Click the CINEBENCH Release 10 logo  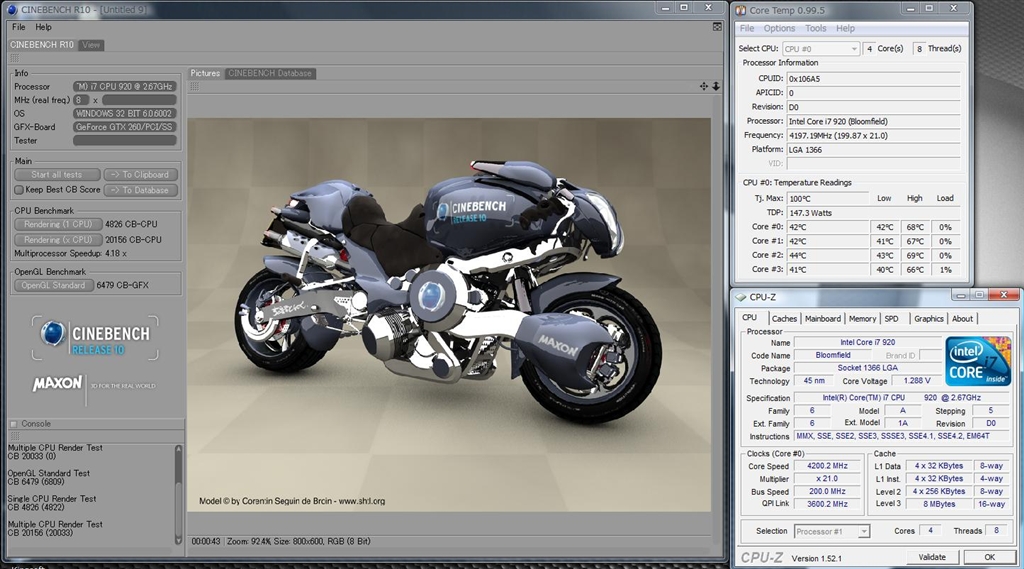pyautogui.click(x=95, y=336)
